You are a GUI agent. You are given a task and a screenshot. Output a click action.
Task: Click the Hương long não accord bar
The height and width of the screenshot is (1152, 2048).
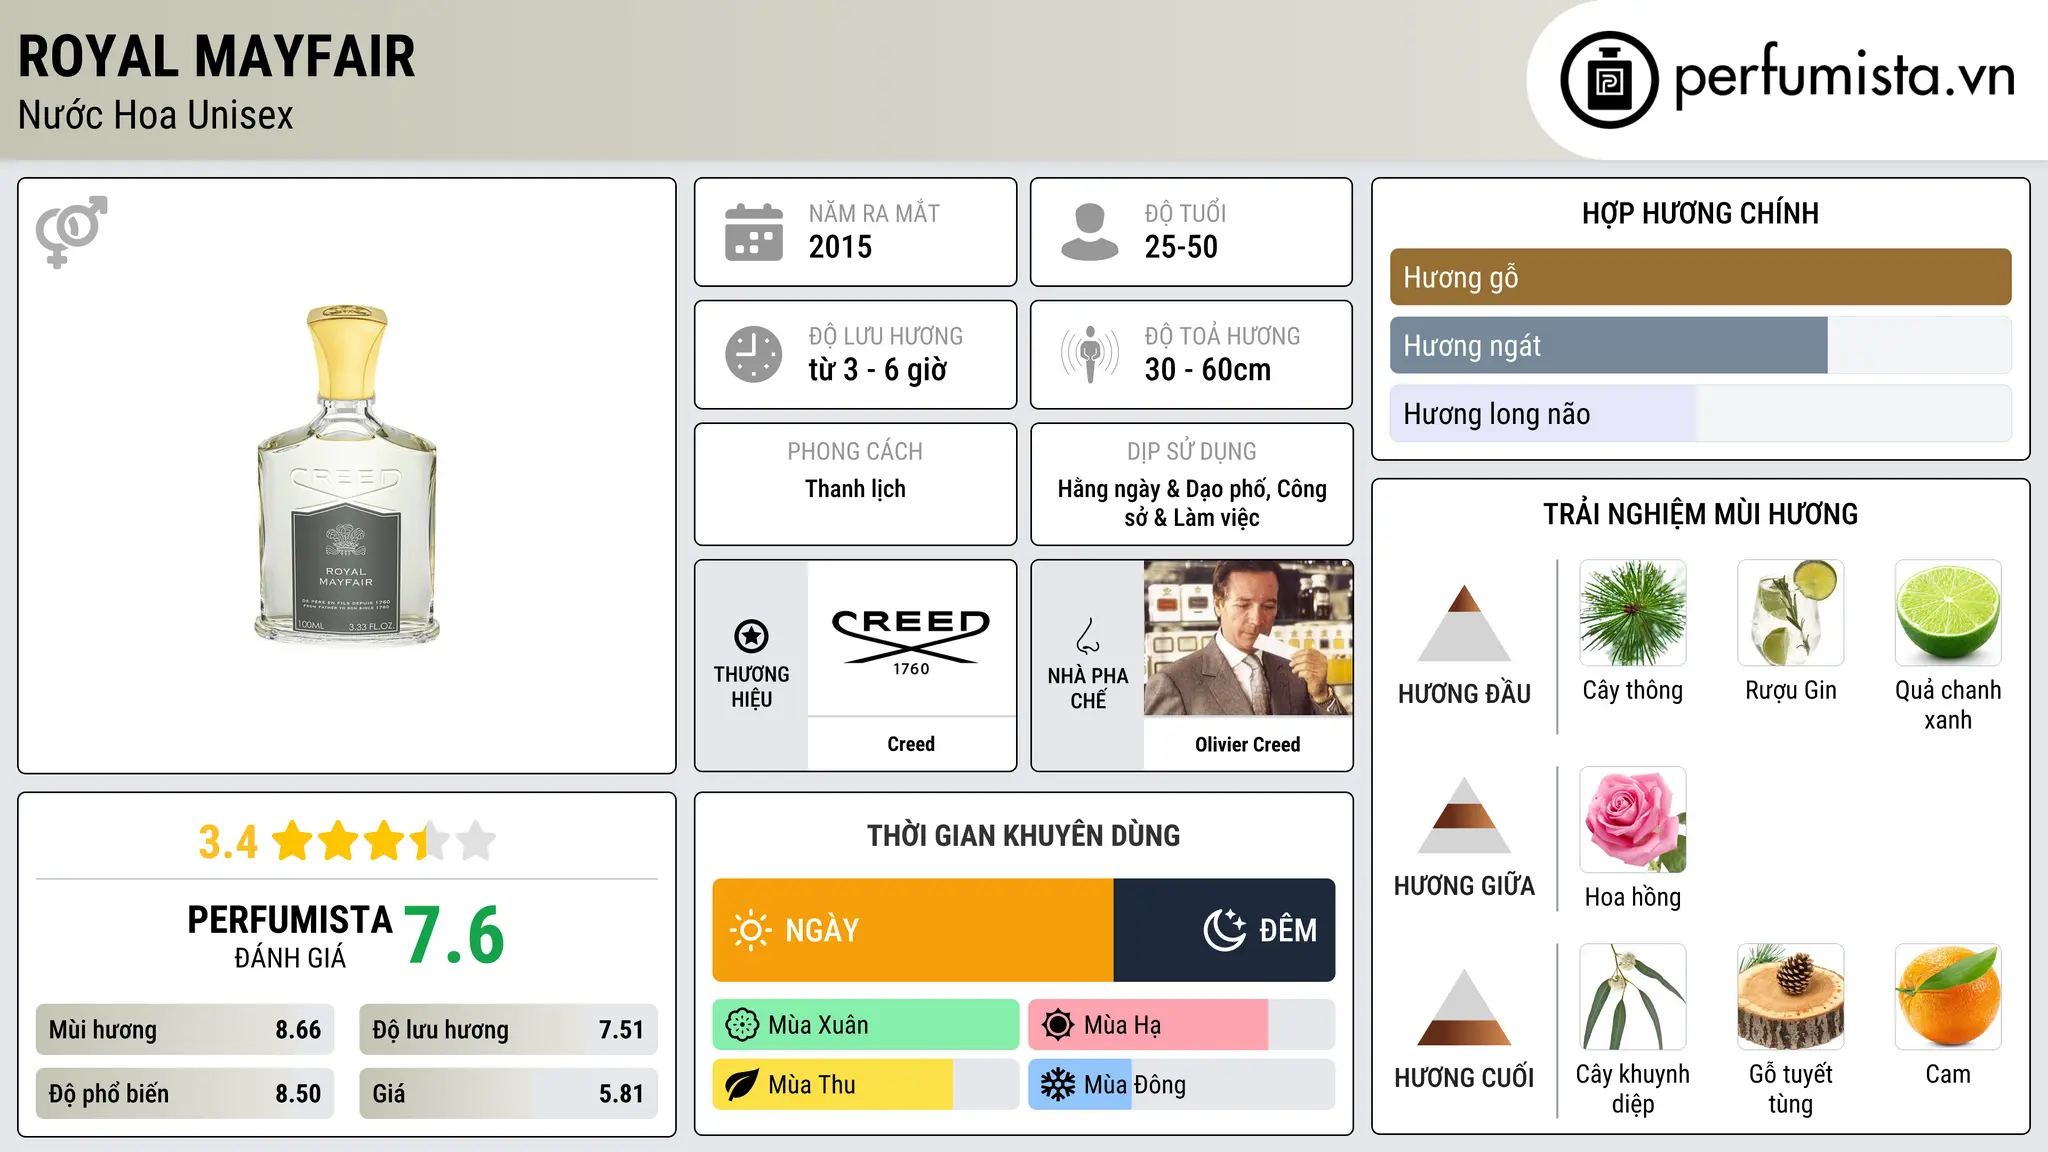pos(1700,414)
